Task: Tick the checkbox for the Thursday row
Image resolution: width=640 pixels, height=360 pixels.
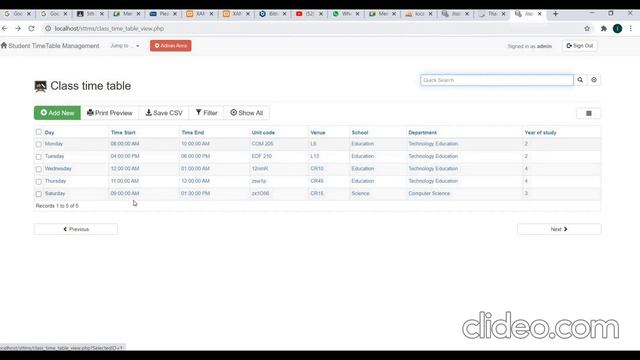Action: (x=38, y=182)
